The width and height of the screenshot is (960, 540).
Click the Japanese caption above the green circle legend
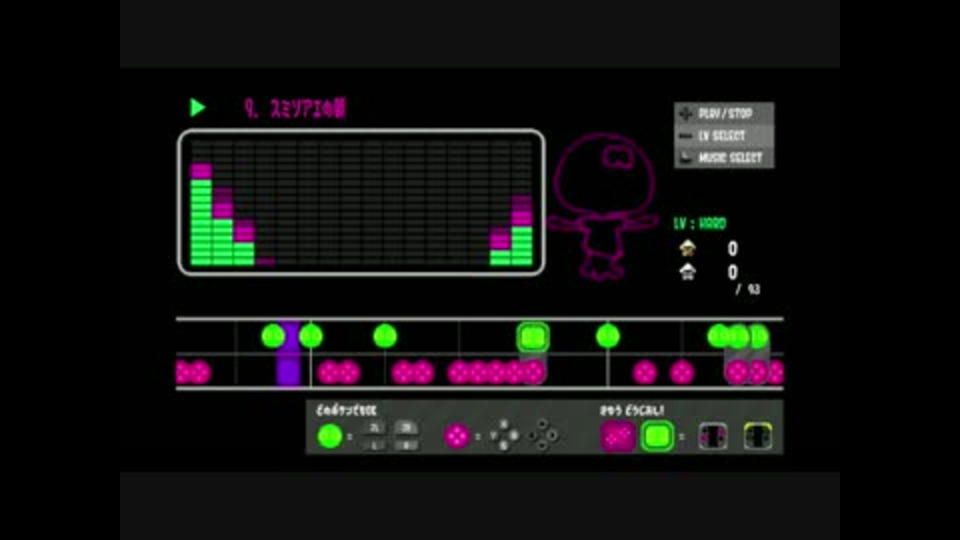coord(347,411)
